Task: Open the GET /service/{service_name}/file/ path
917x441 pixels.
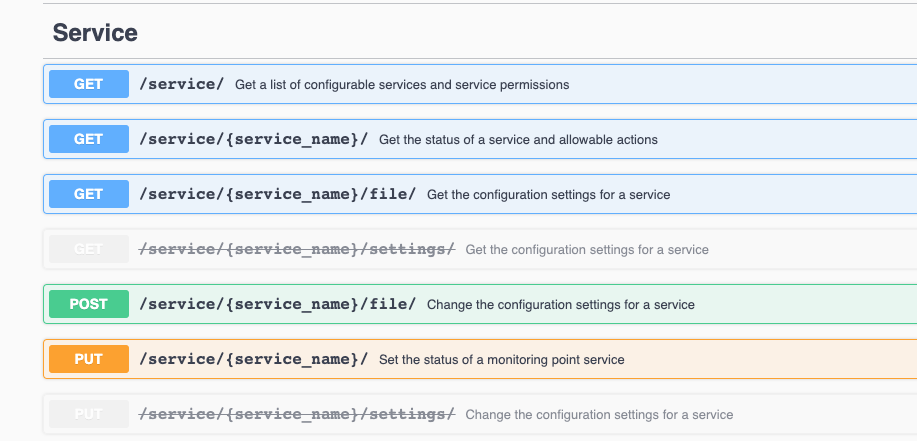Action: 278,194
